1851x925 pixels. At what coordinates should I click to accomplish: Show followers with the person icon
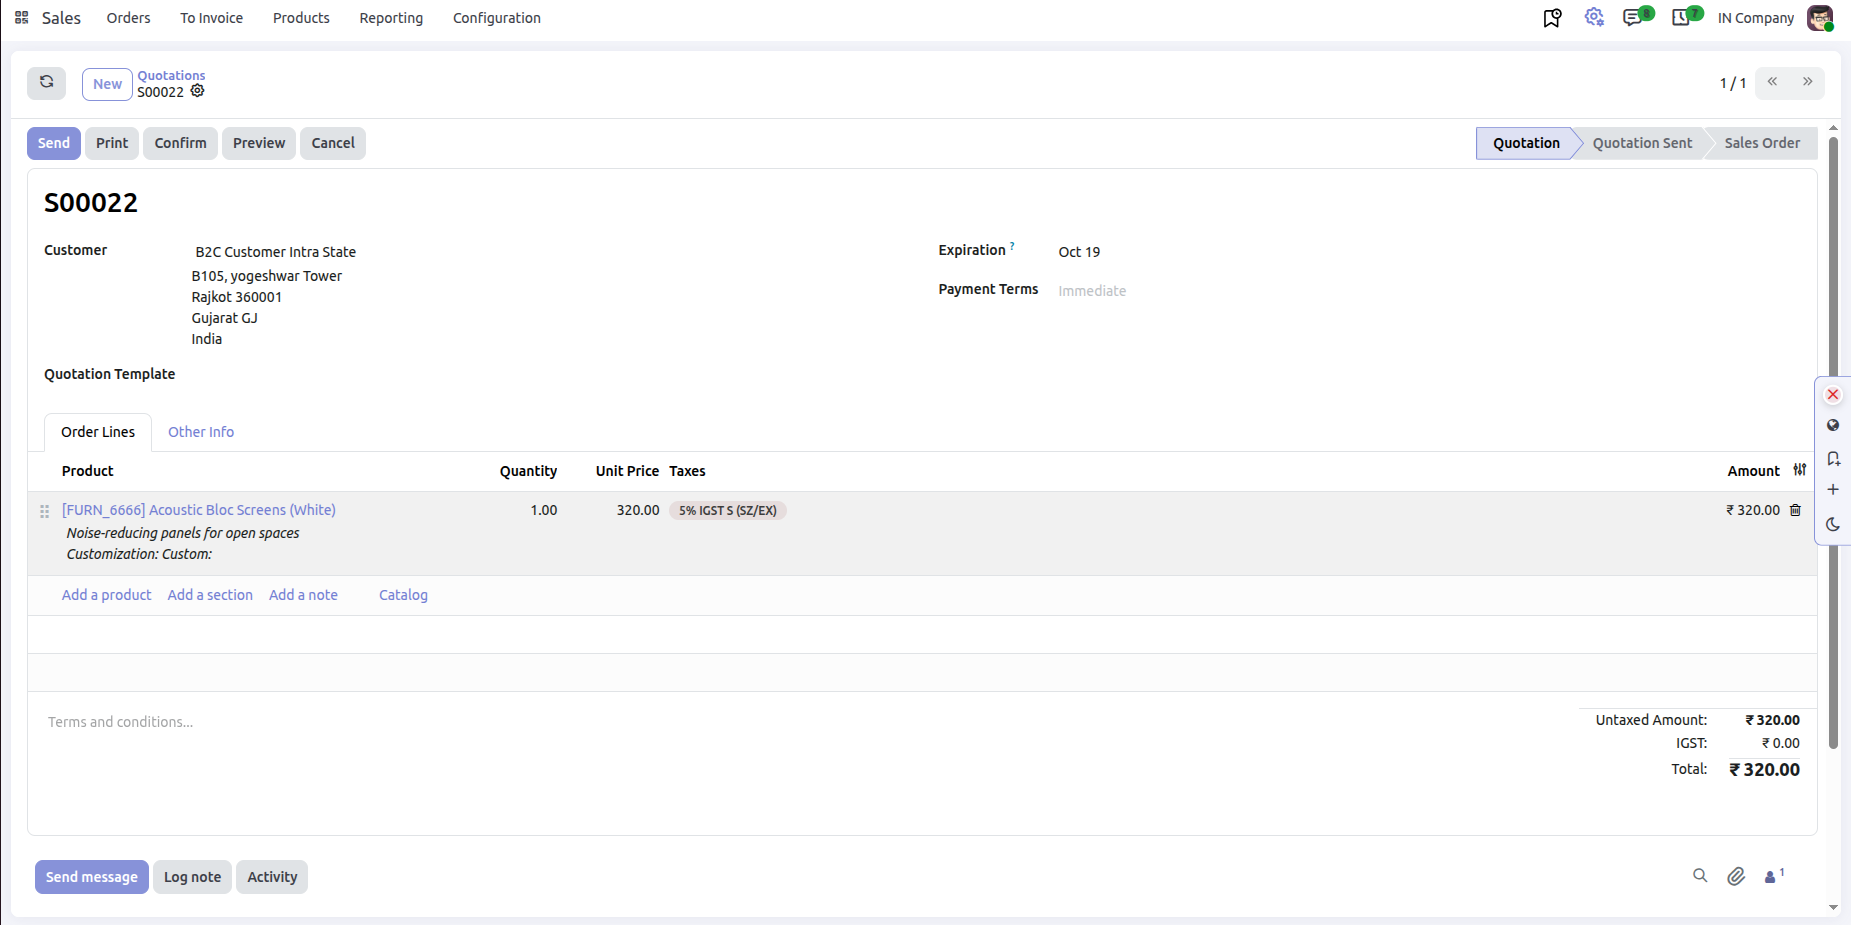tap(1774, 876)
